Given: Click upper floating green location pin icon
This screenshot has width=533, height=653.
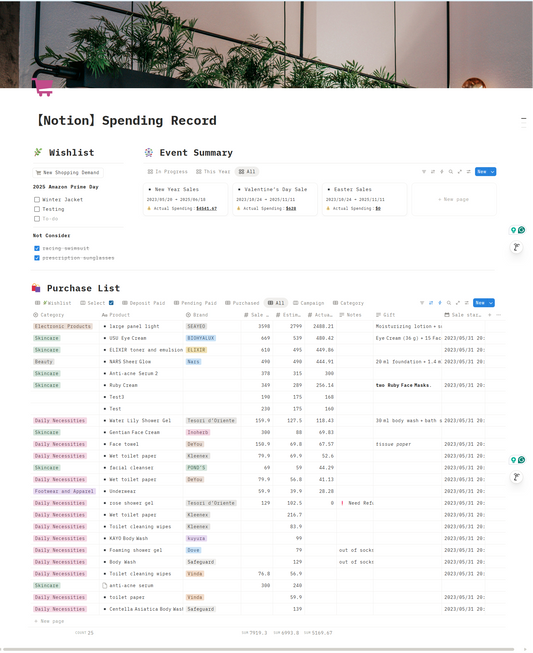Looking at the screenshot, I should tap(513, 230).
